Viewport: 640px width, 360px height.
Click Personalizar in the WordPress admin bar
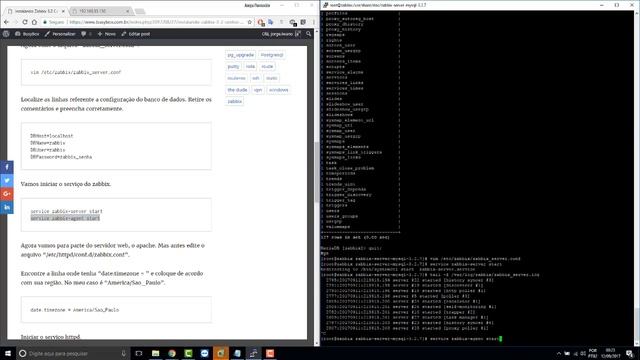click(x=60, y=34)
